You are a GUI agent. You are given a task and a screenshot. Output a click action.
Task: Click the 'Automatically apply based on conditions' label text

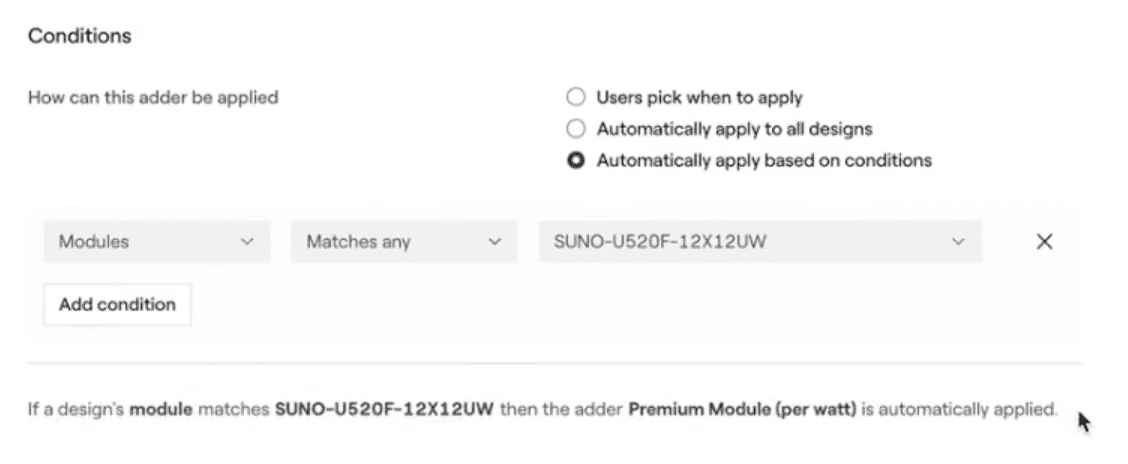[x=764, y=160]
